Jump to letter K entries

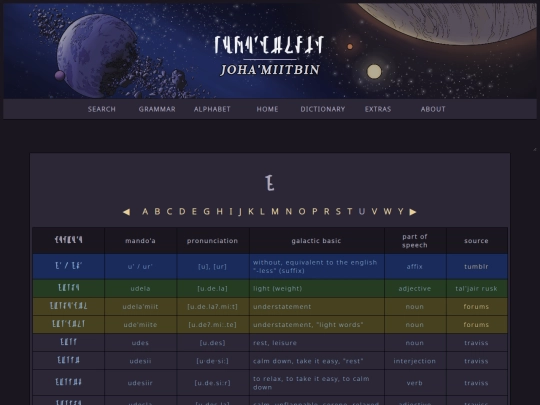[x=251, y=211]
